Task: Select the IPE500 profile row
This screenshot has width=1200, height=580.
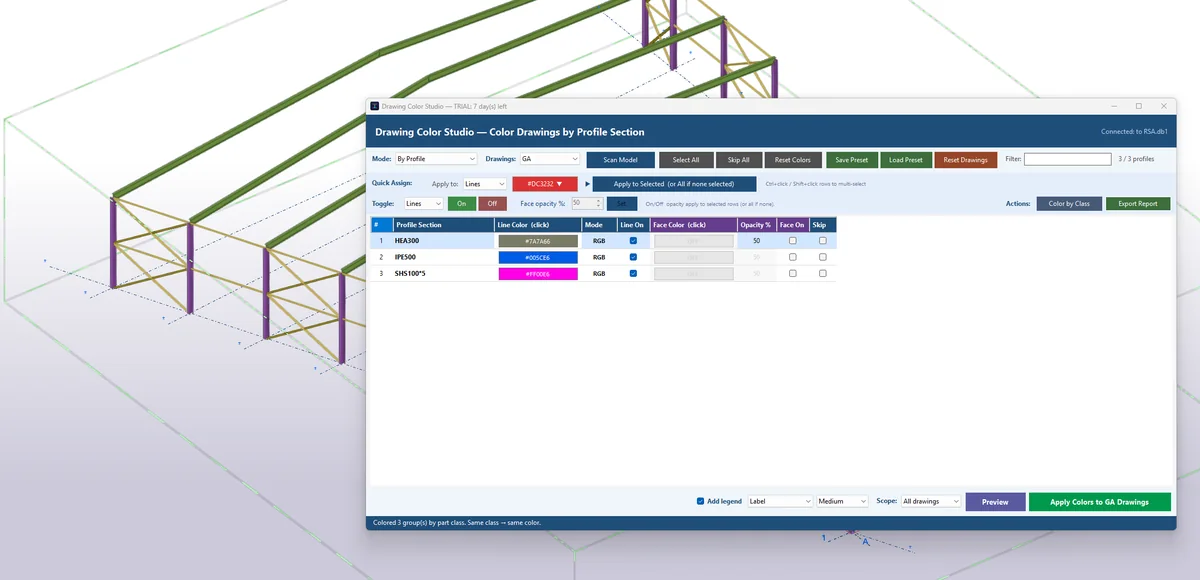Action: pos(603,257)
